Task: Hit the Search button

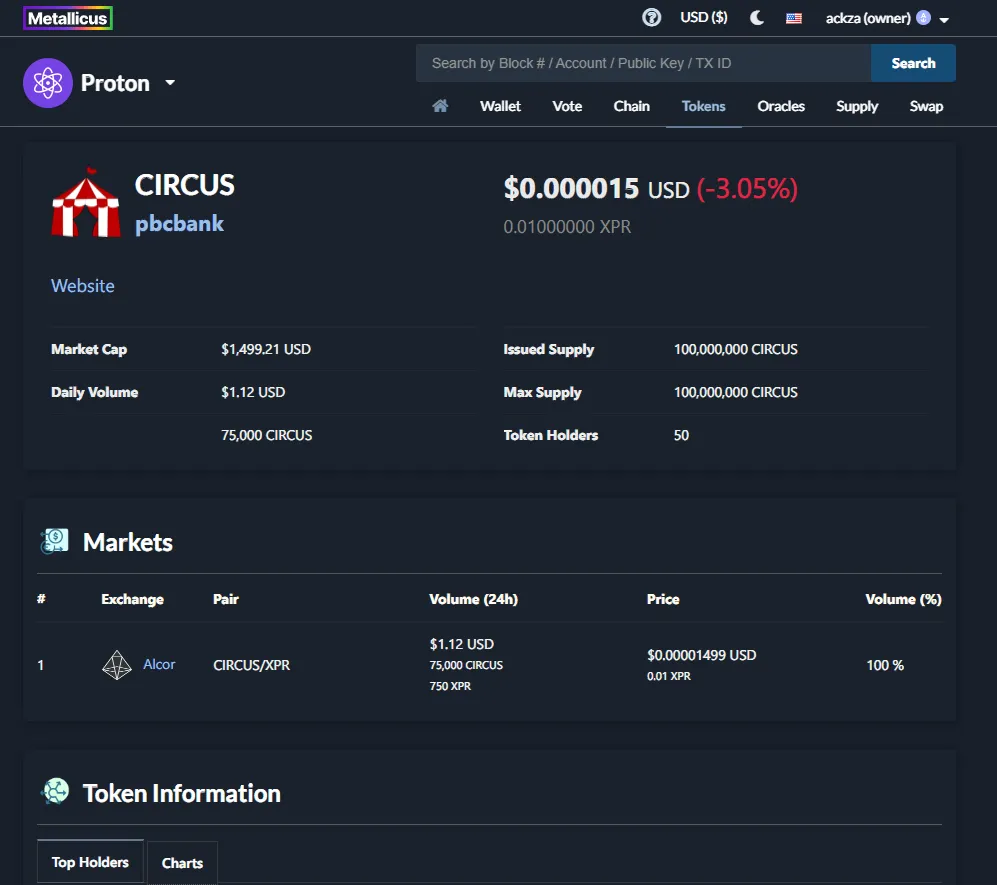Action: (x=913, y=63)
